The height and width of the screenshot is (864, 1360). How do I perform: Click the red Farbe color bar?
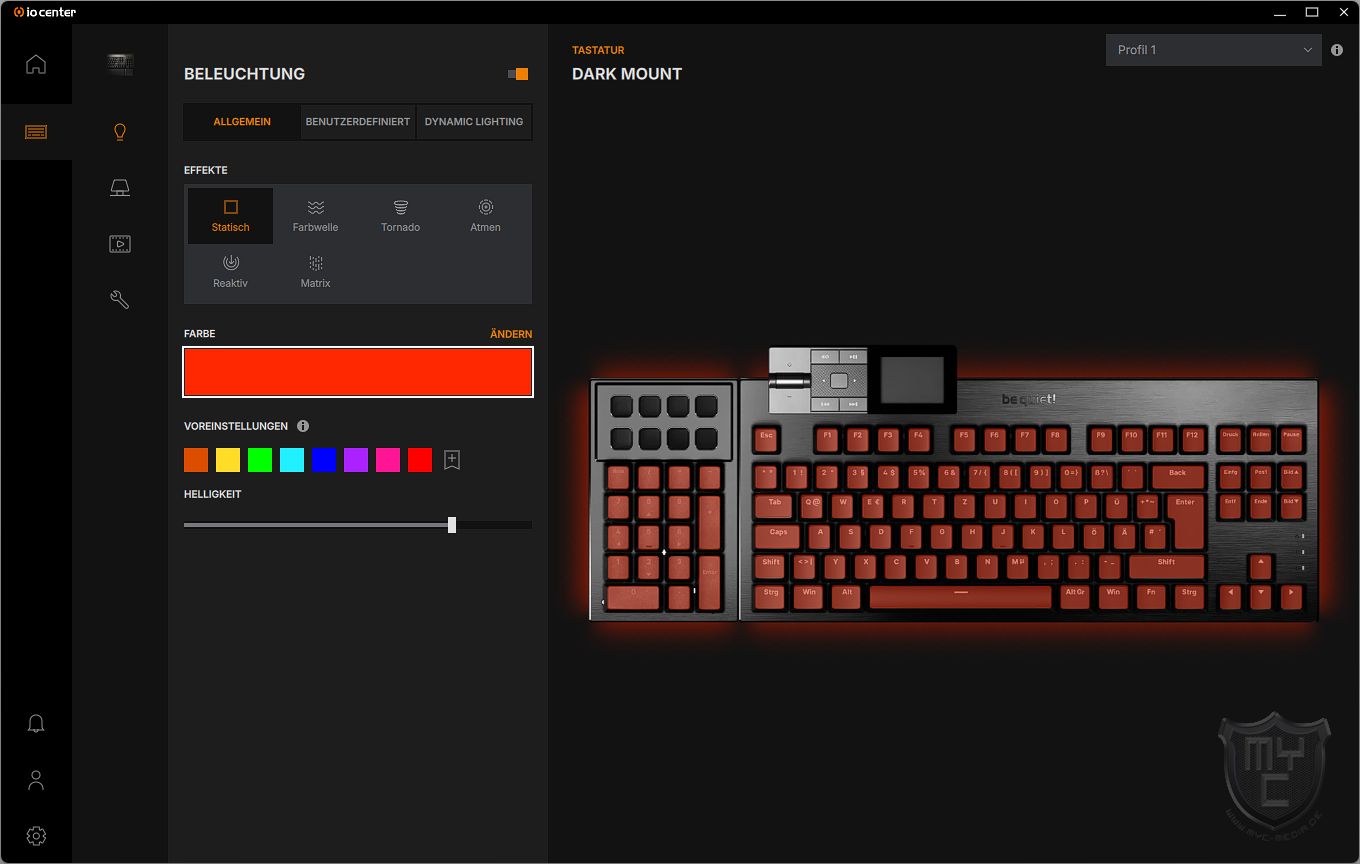tap(358, 372)
